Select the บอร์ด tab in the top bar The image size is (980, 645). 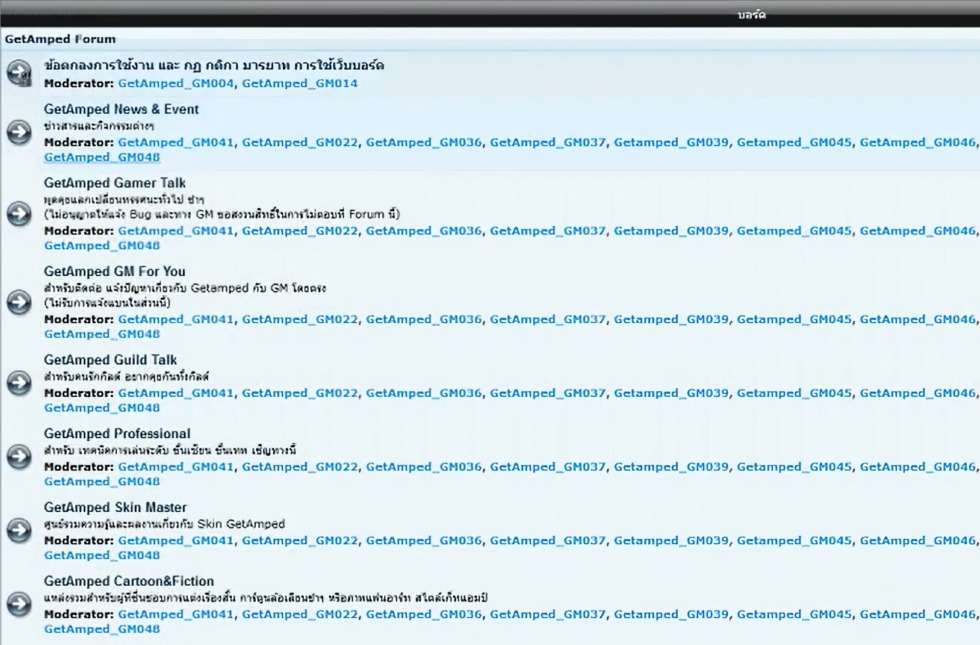pos(752,15)
